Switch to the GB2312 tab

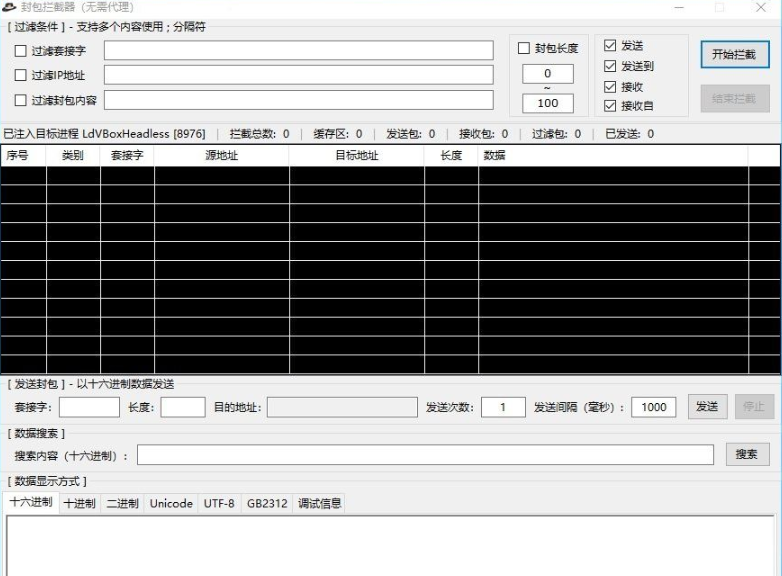click(267, 503)
